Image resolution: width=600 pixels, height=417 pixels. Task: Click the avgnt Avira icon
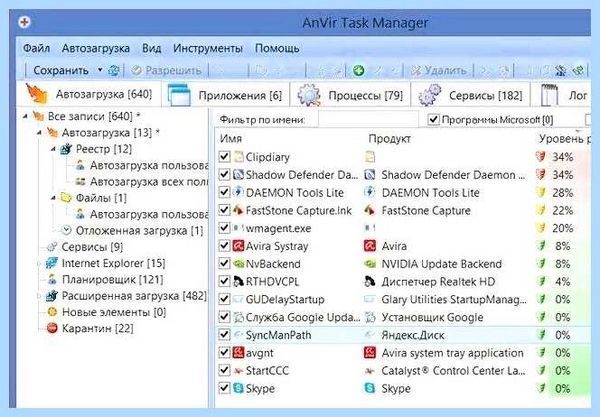238,352
